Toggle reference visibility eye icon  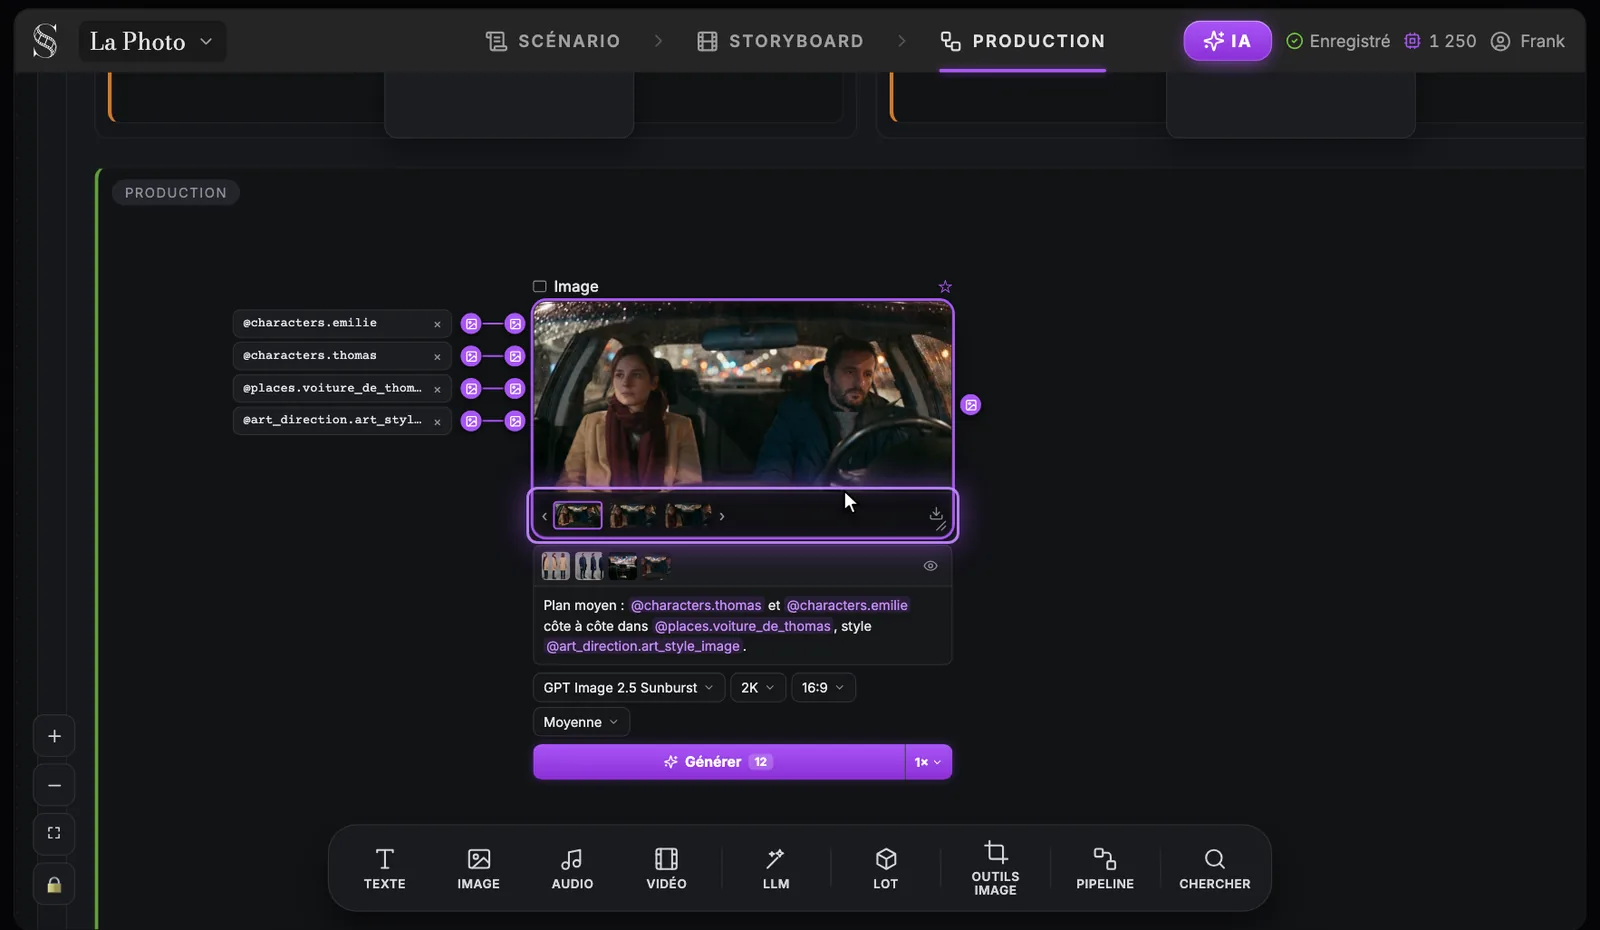click(x=930, y=566)
